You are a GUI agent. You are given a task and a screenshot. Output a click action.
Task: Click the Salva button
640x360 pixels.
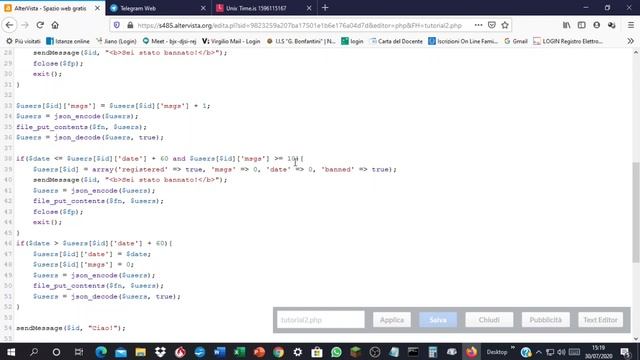click(438, 320)
